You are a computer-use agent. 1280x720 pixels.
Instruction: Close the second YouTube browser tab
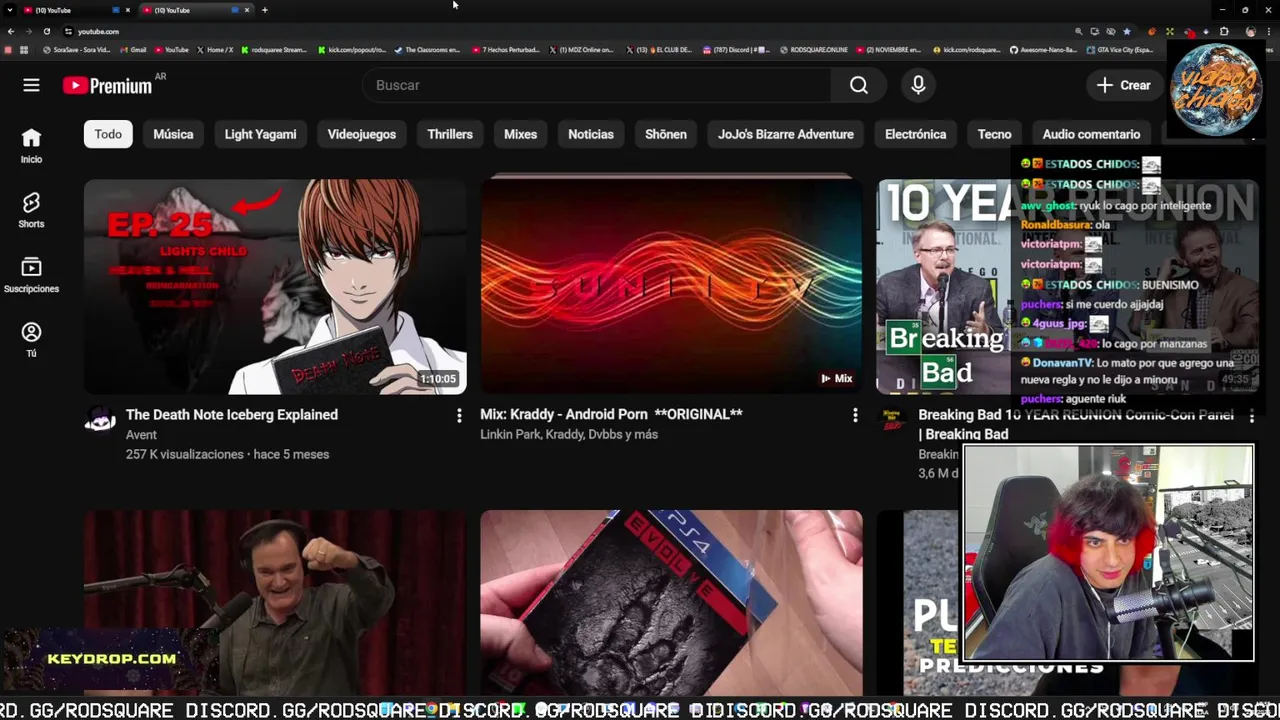(x=246, y=10)
